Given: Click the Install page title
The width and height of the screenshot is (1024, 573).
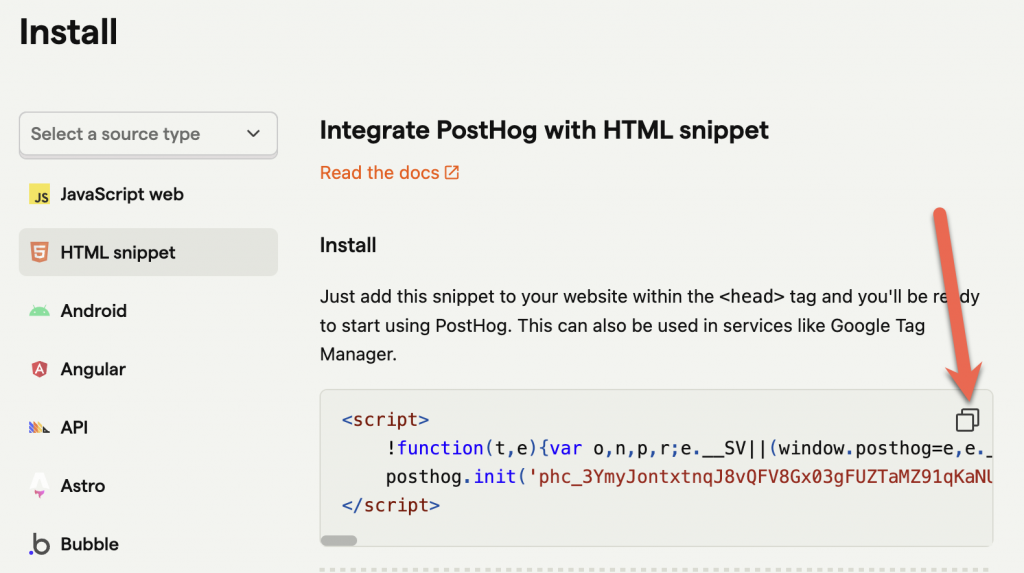Looking at the screenshot, I should [69, 31].
